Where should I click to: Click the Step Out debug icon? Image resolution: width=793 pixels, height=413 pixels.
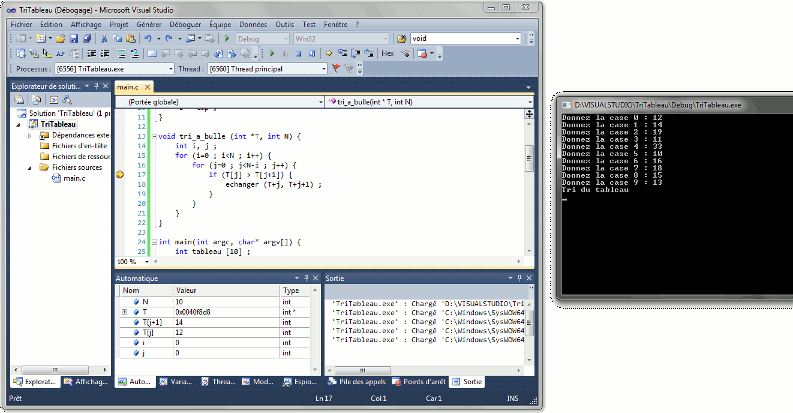click(x=369, y=53)
